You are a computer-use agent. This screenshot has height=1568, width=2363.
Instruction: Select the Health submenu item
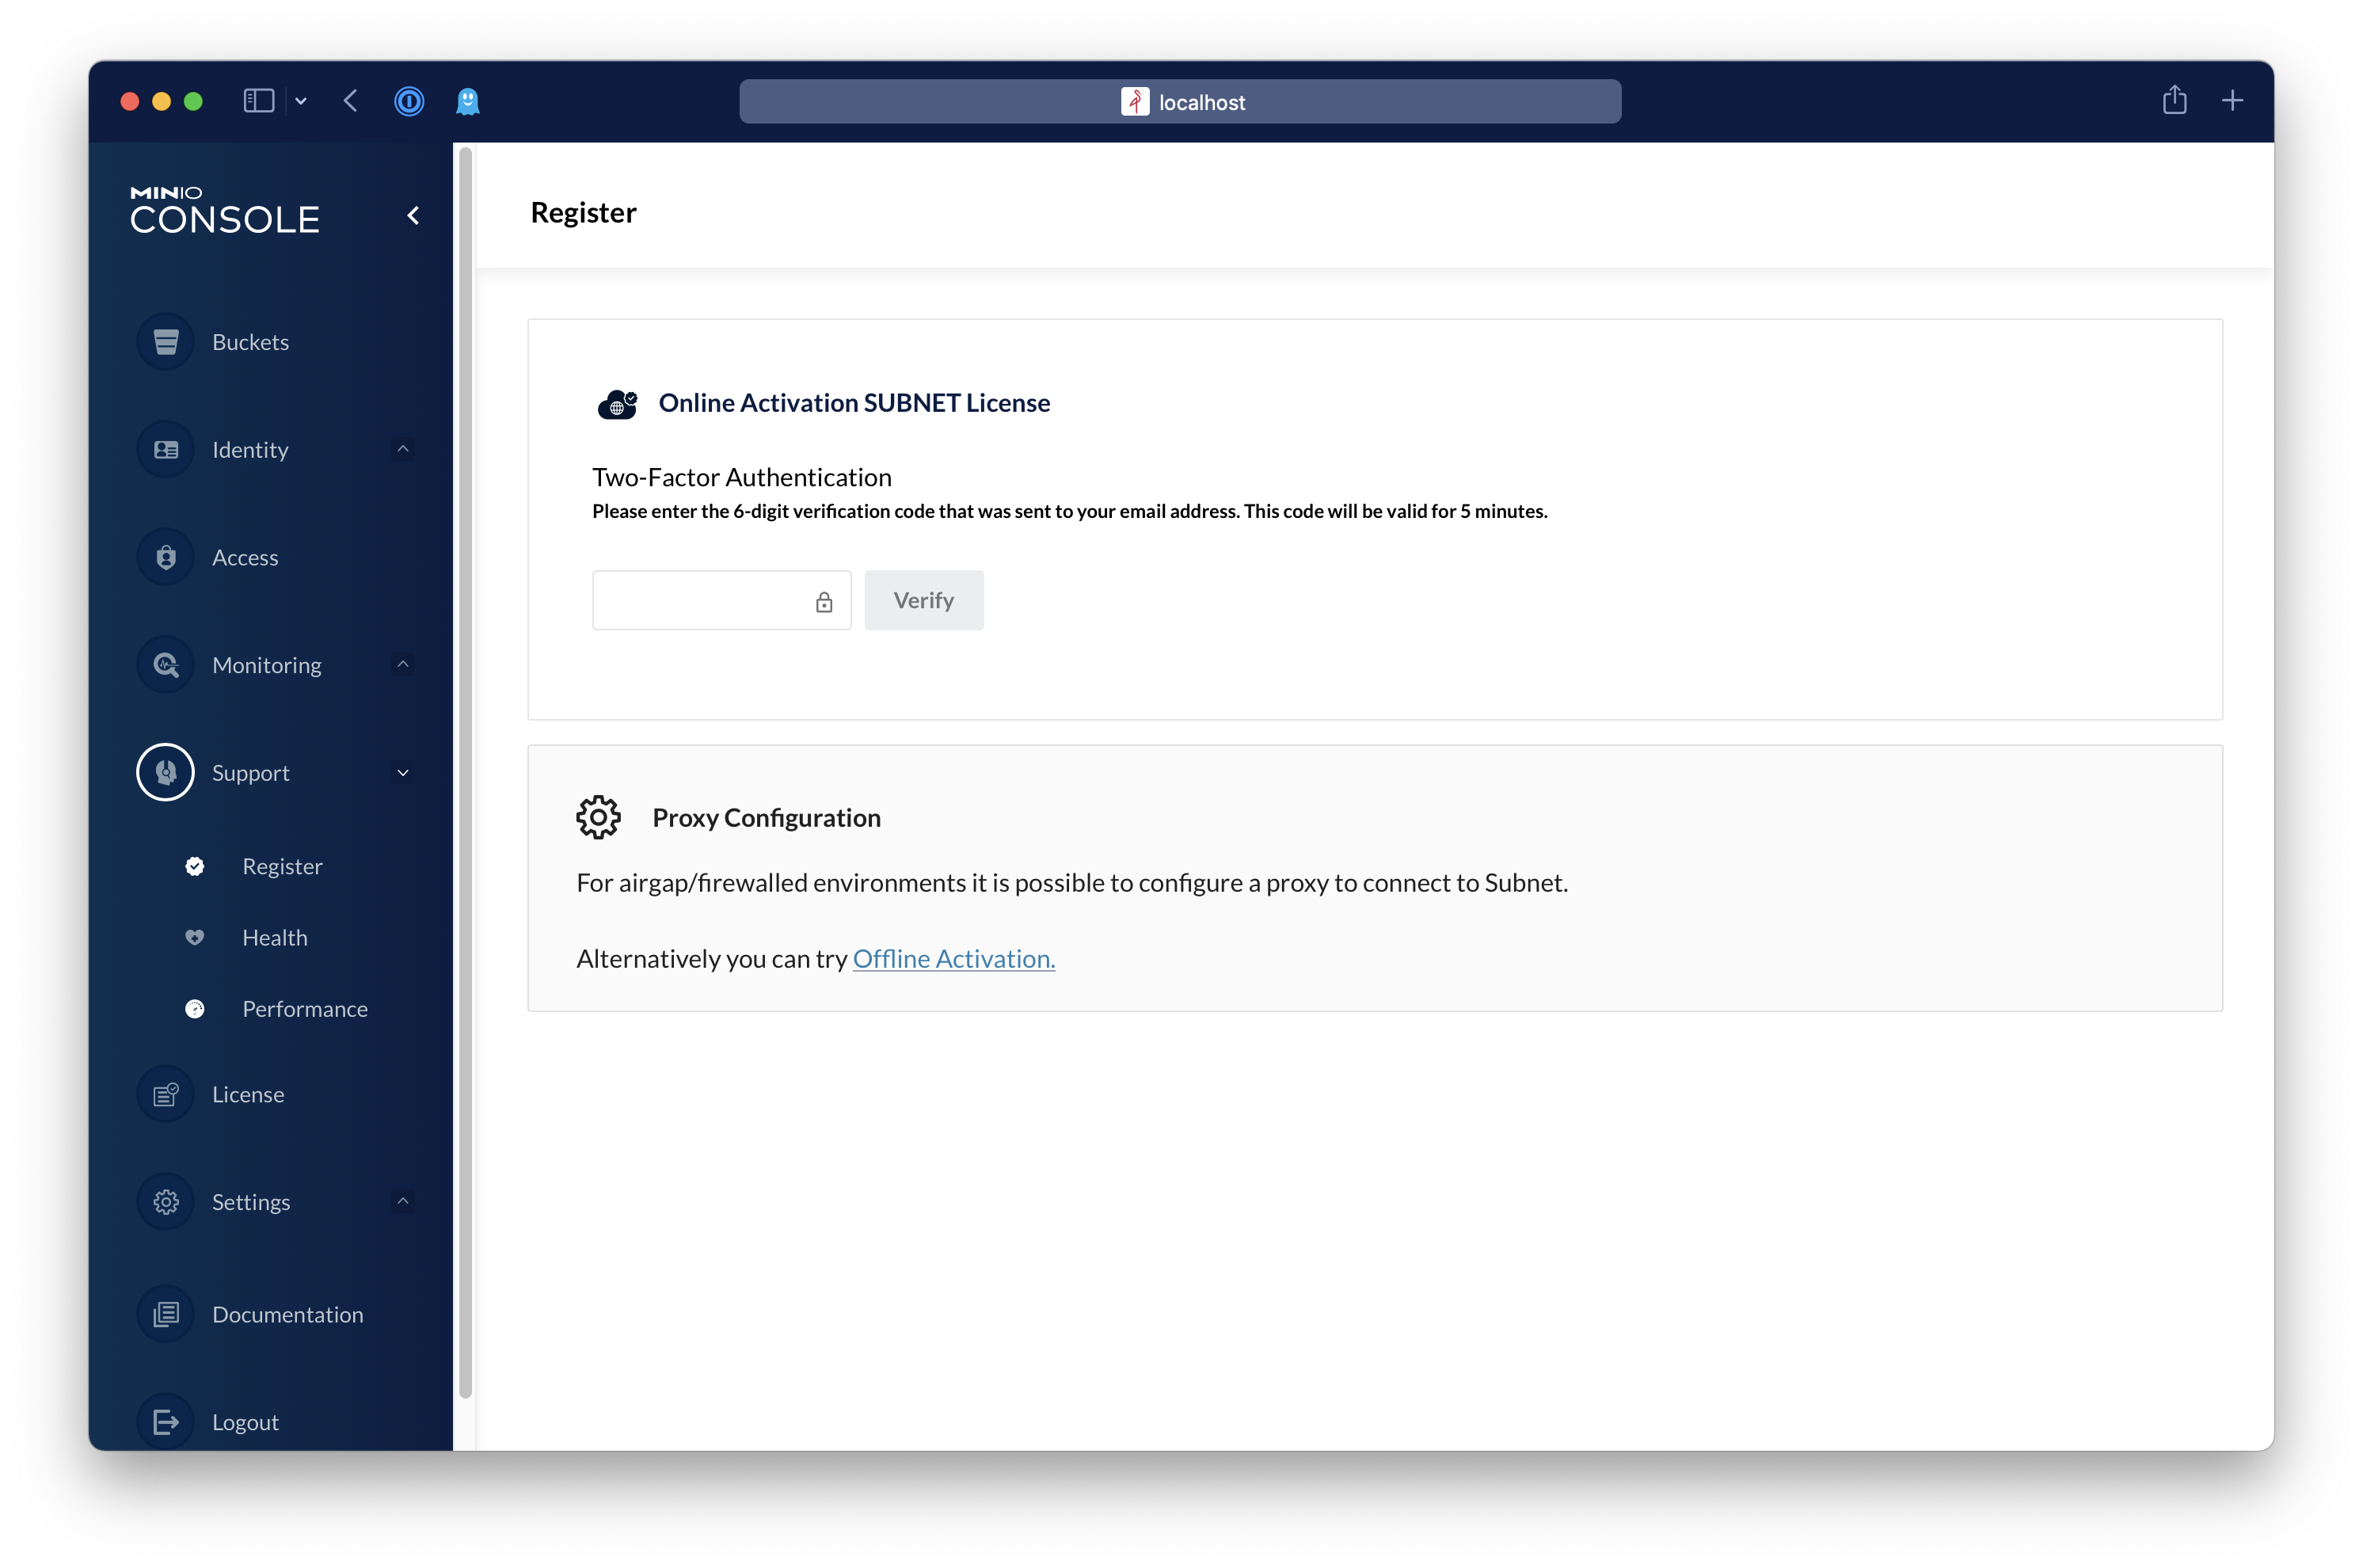point(275,938)
